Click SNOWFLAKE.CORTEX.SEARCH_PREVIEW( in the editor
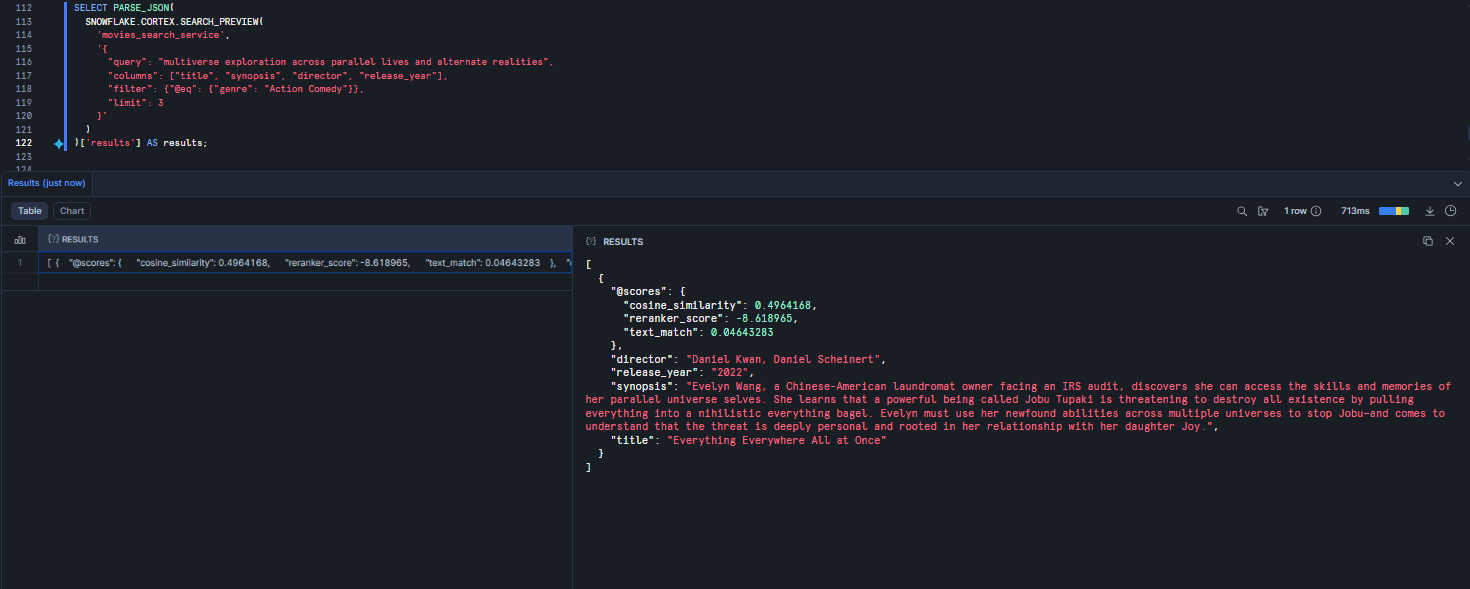 coord(173,21)
